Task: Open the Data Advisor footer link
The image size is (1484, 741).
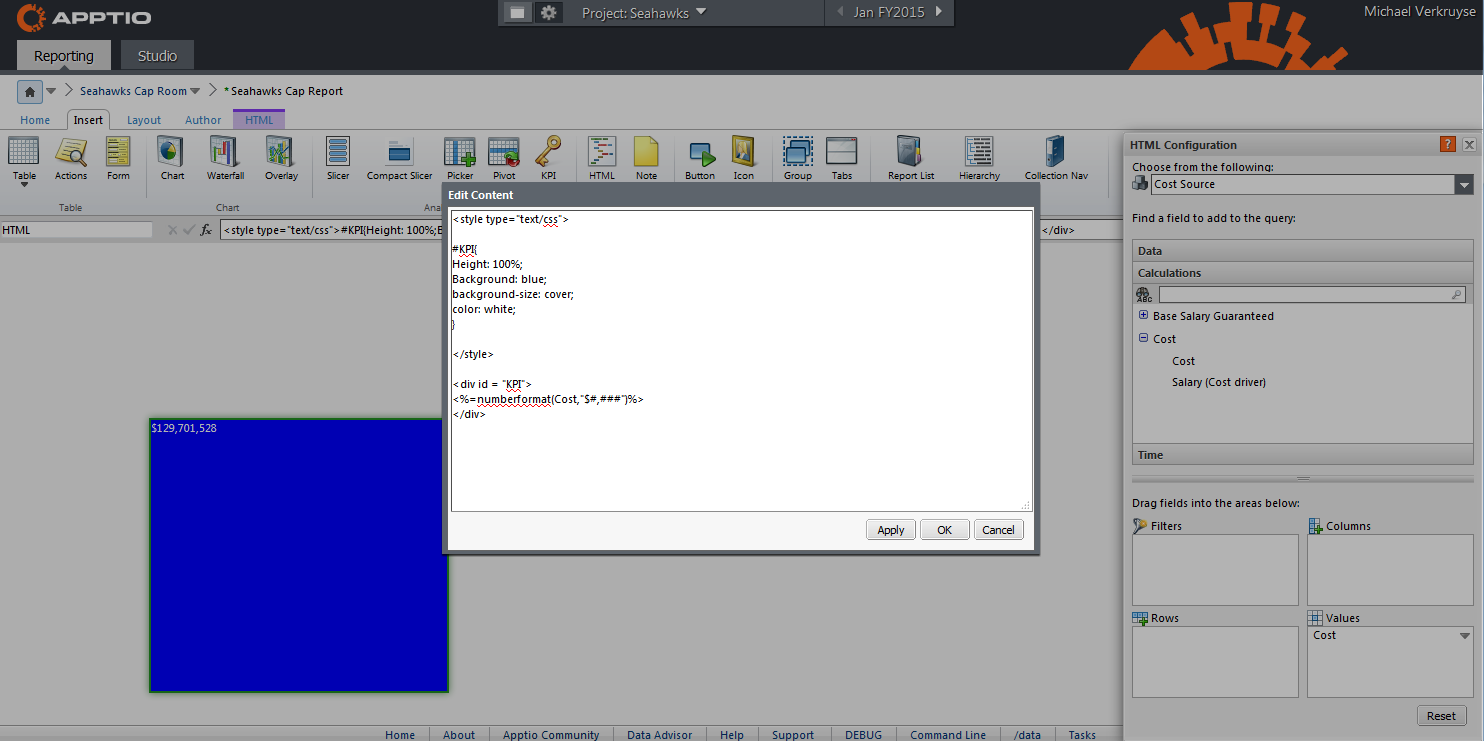Action: (659, 735)
